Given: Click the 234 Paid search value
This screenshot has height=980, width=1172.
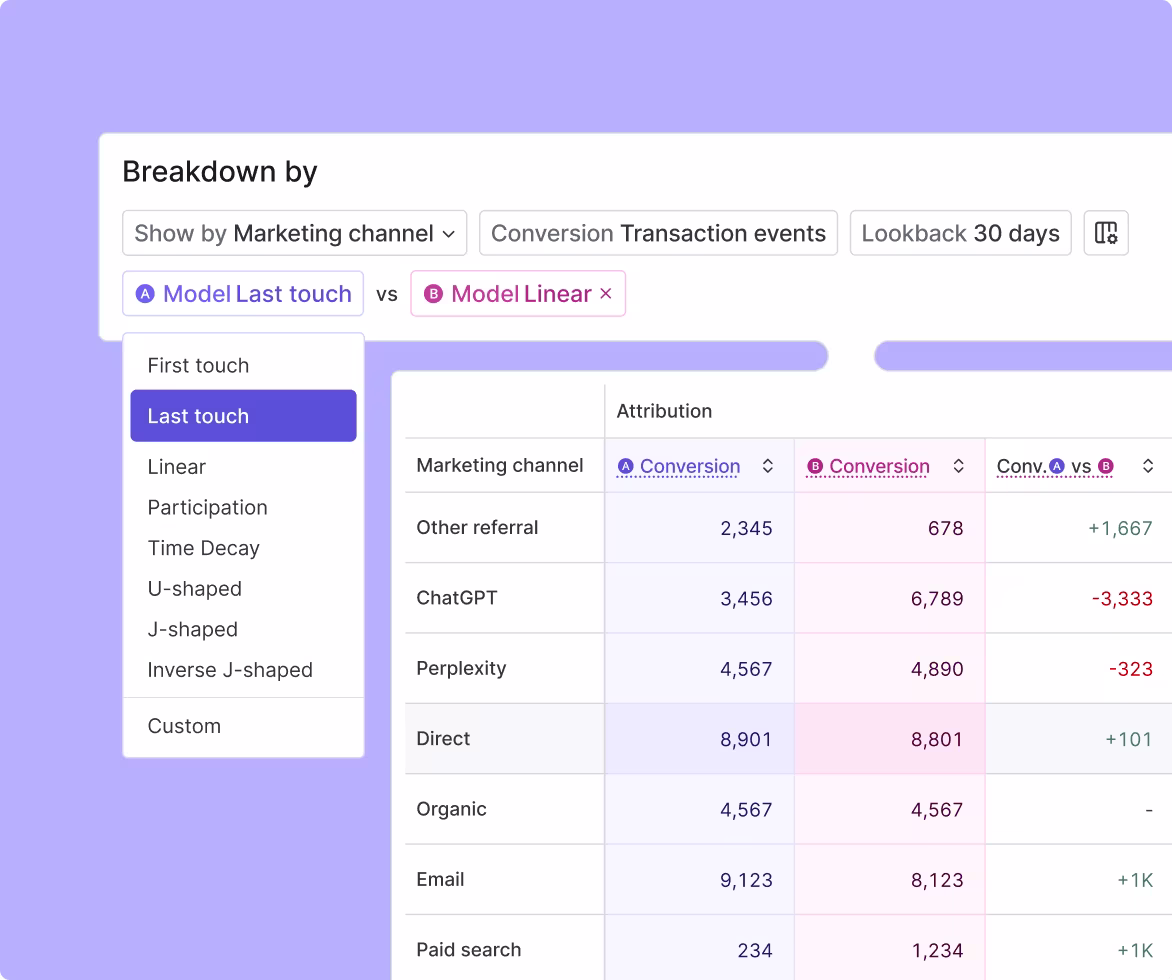Looking at the screenshot, I should tap(755, 950).
